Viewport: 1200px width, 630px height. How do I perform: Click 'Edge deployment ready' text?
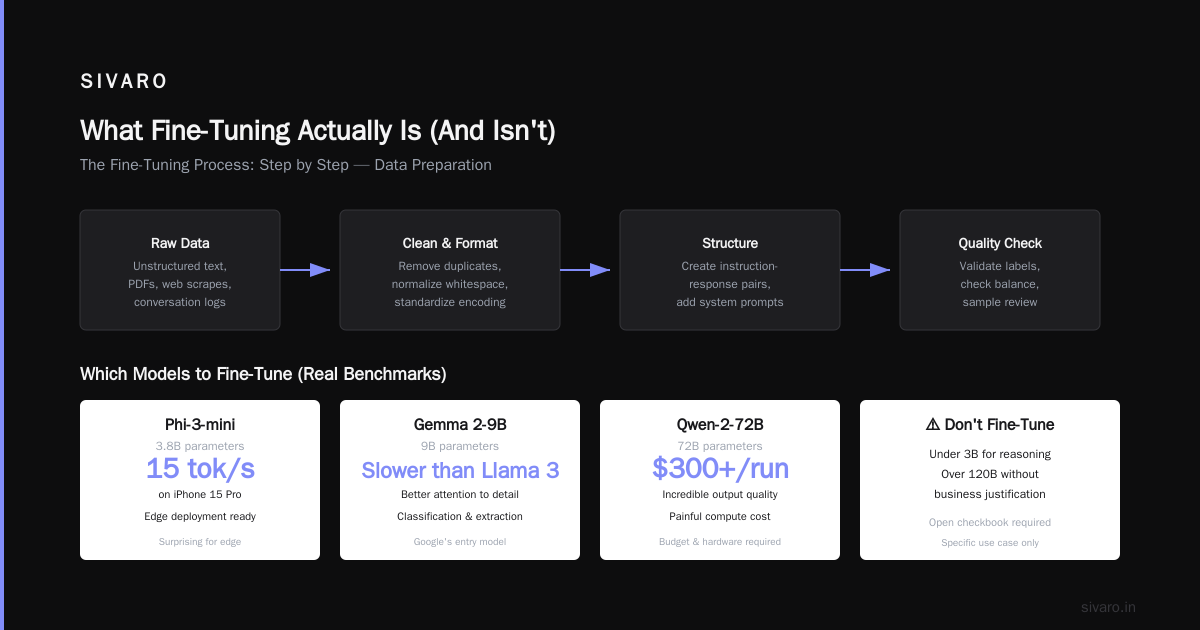click(x=200, y=516)
